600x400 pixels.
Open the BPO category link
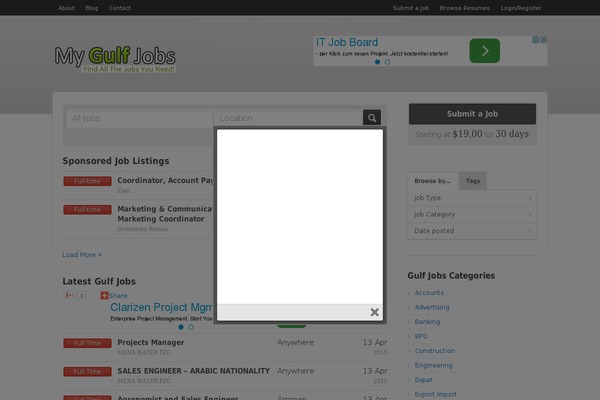(x=421, y=336)
